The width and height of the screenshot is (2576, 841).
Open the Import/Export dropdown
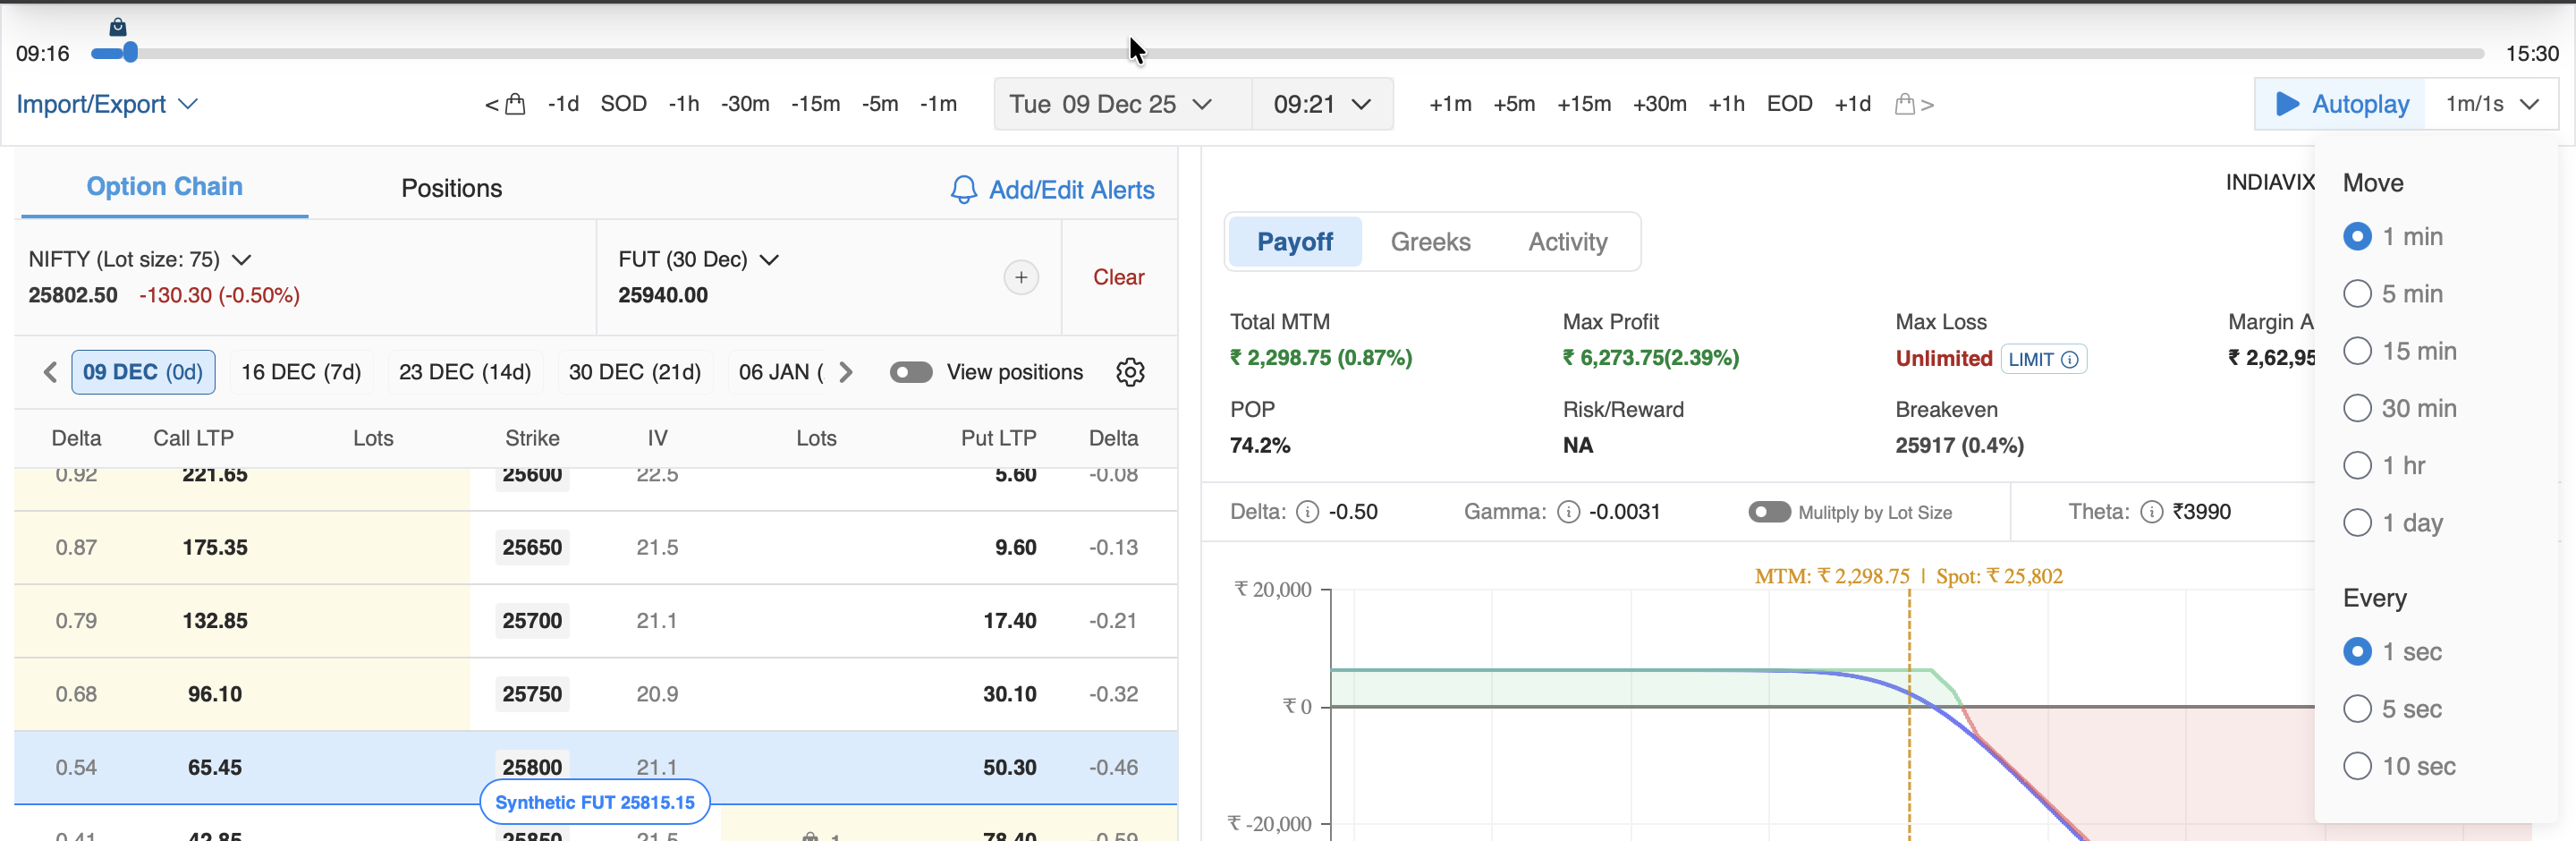point(106,104)
